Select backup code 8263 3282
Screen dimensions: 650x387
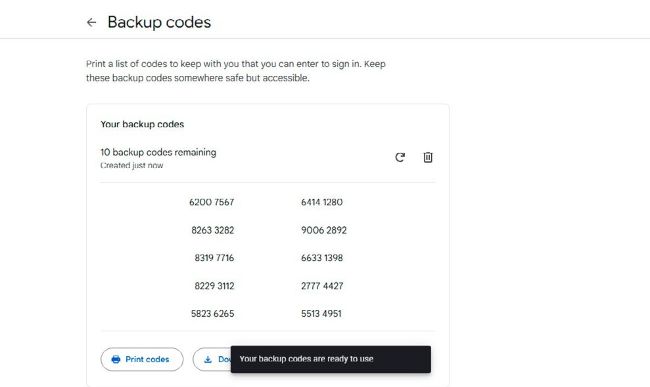click(x=213, y=230)
